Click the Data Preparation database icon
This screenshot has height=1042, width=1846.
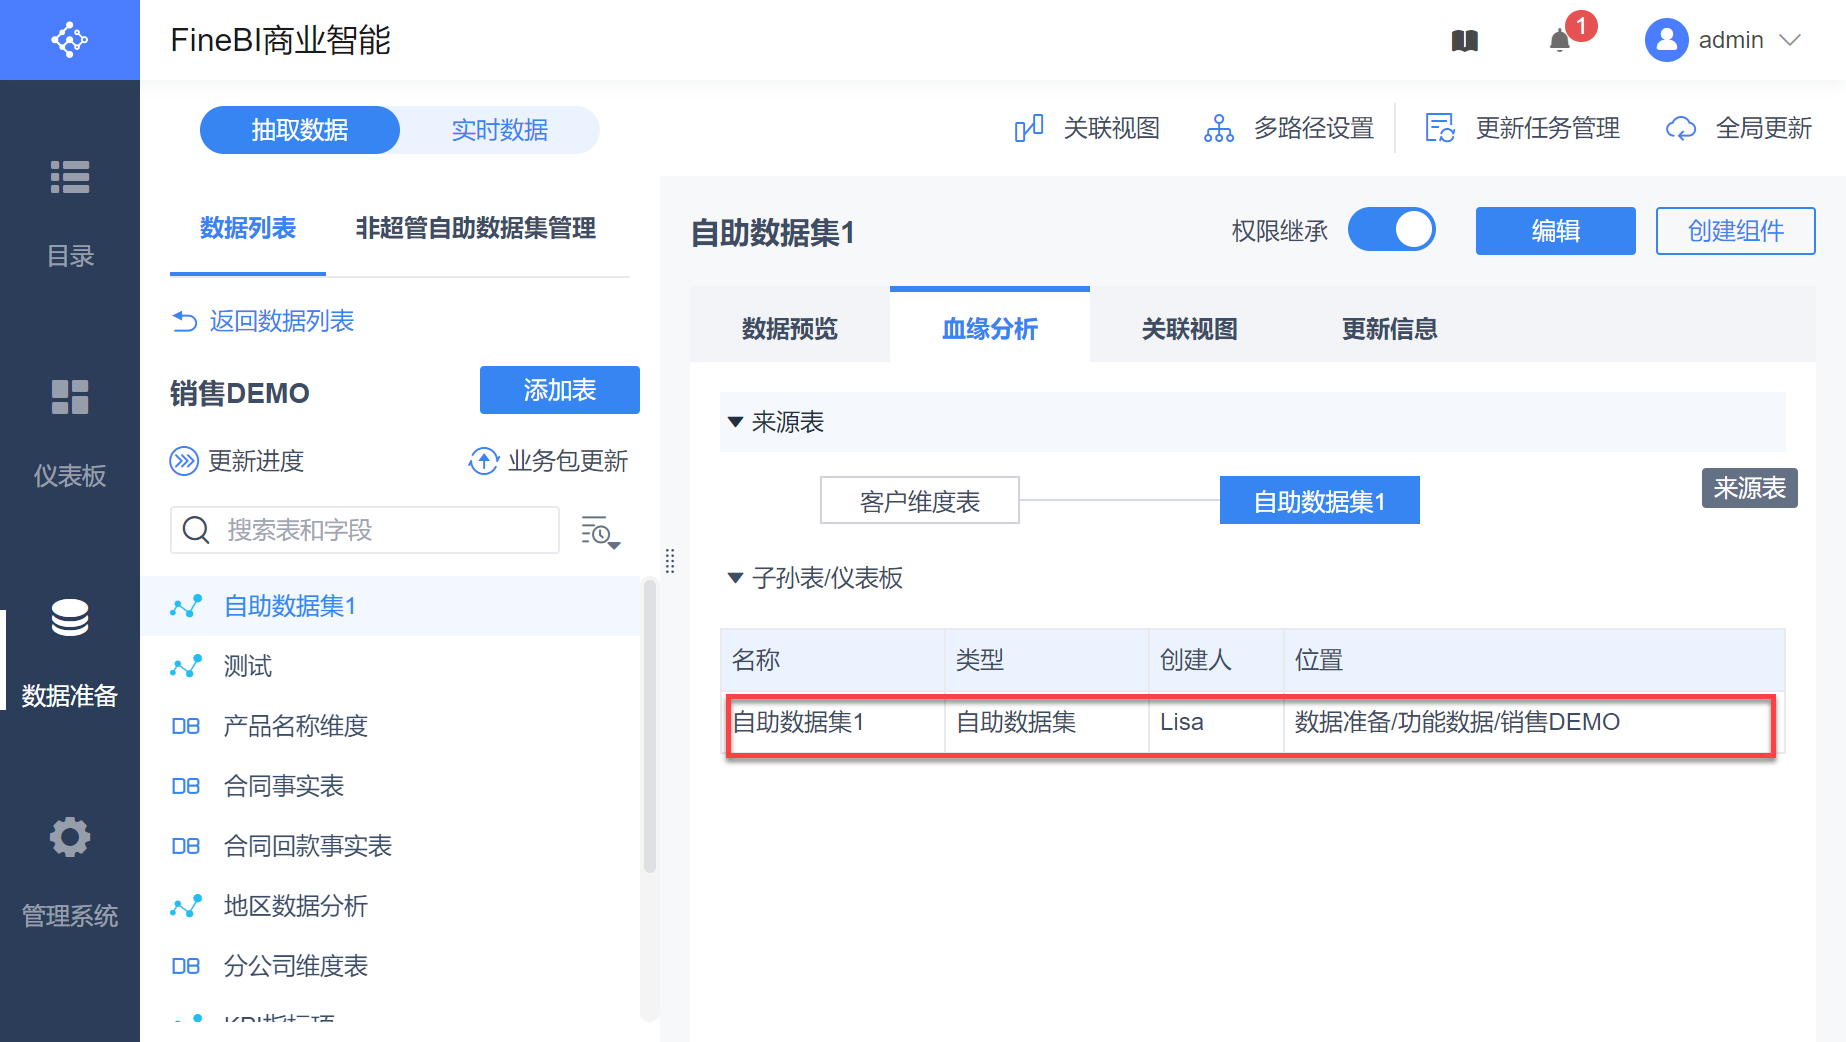click(x=70, y=618)
